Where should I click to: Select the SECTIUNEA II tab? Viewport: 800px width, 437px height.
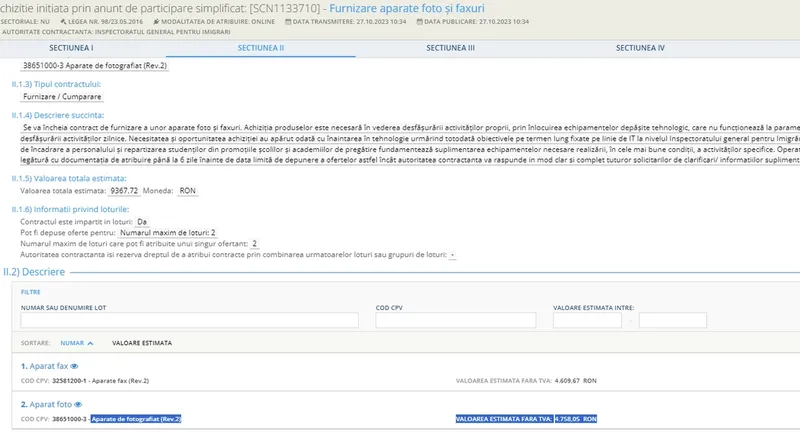pos(261,48)
